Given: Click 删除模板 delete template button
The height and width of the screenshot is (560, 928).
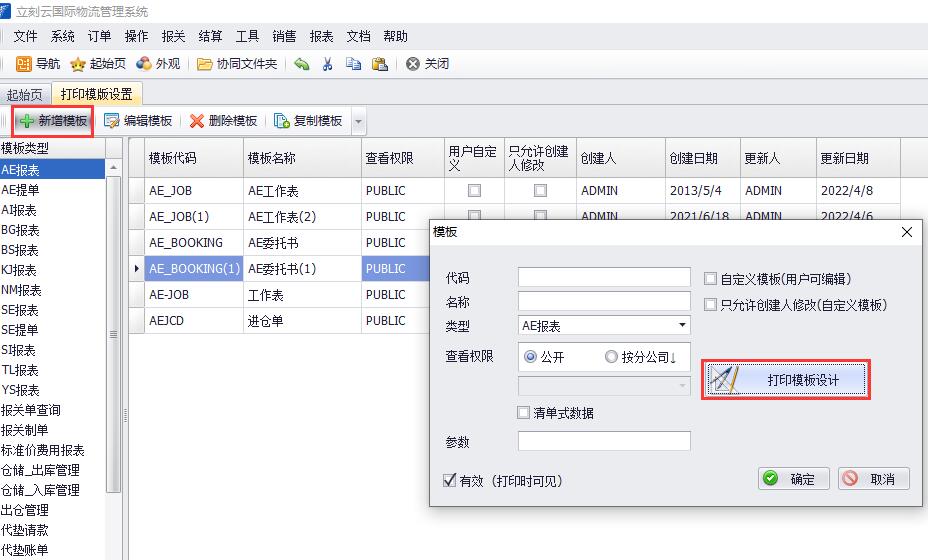Looking at the screenshot, I should pyautogui.click(x=223, y=121).
